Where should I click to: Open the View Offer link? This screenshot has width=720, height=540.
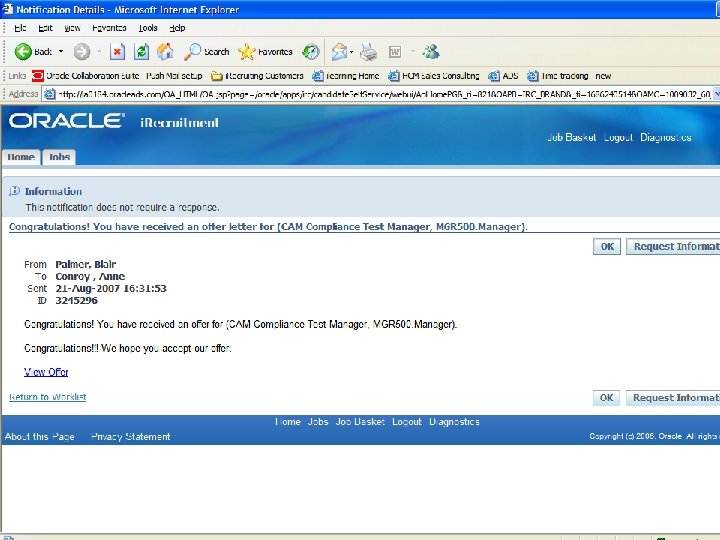click(x=46, y=372)
